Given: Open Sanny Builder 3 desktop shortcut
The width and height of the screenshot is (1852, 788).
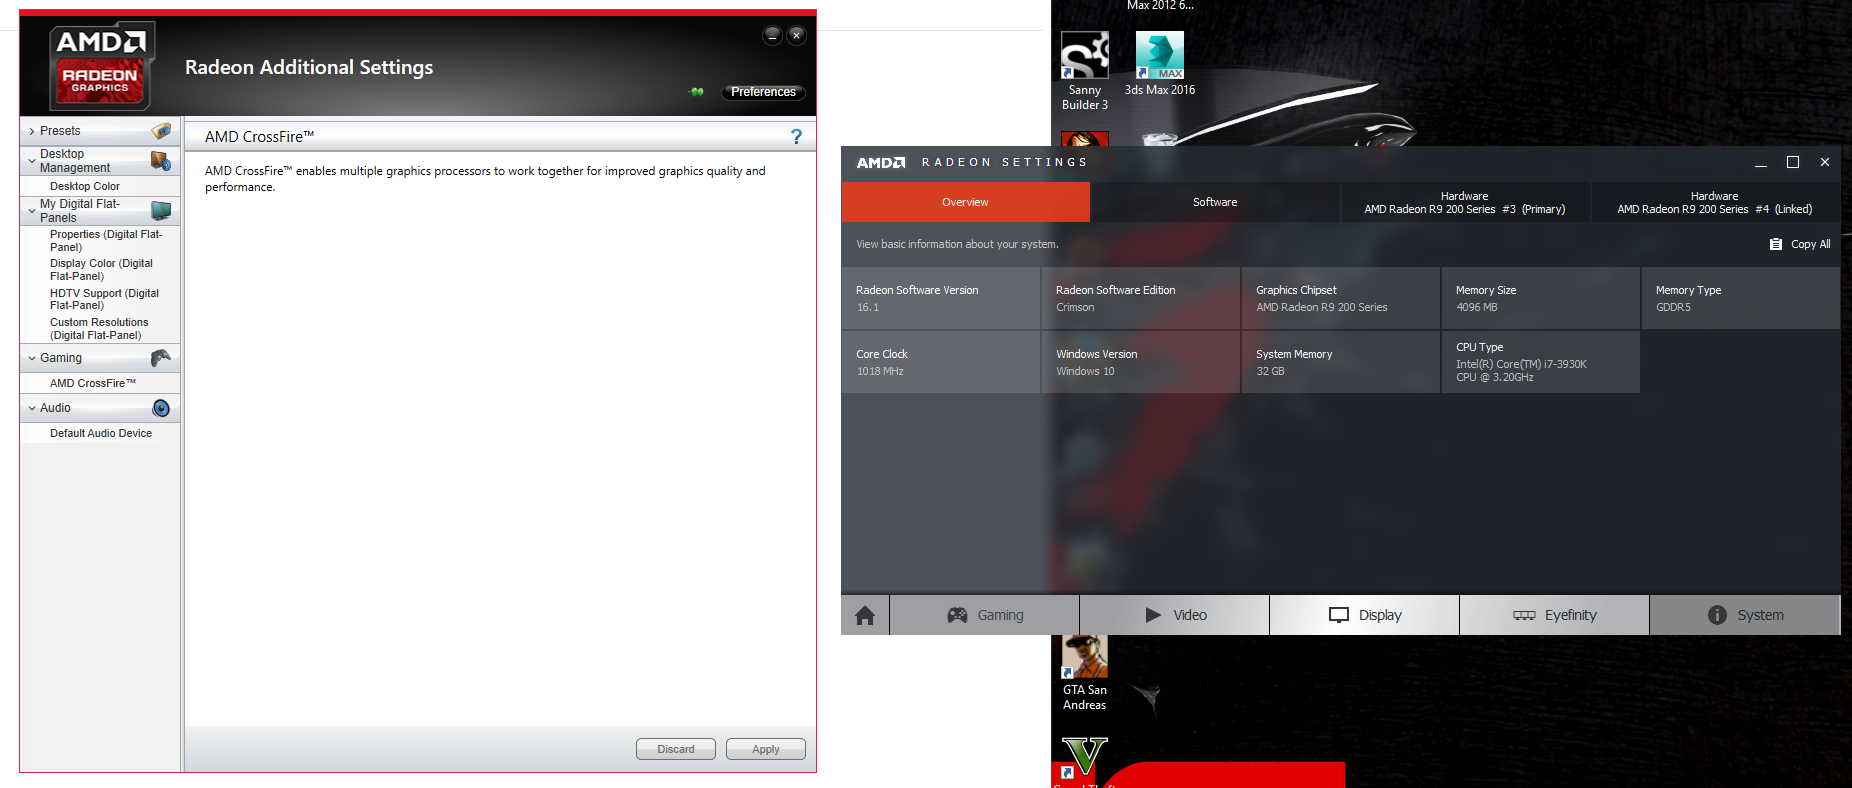Looking at the screenshot, I should (1085, 71).
